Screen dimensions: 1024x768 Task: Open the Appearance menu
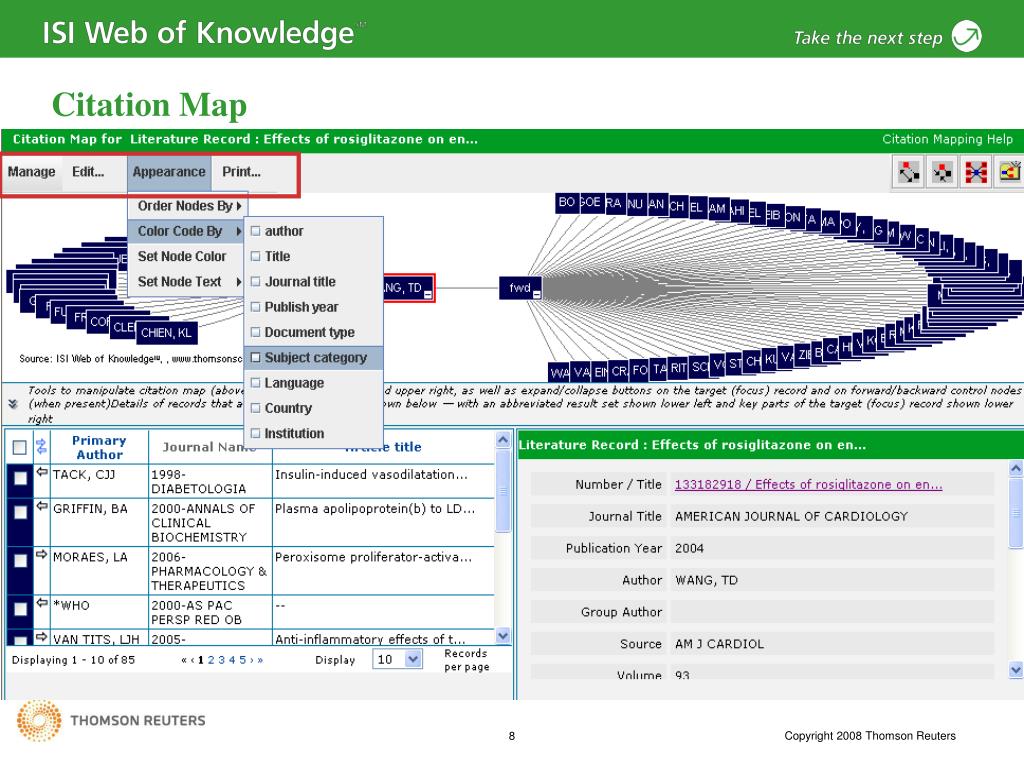tap(169, 172)
